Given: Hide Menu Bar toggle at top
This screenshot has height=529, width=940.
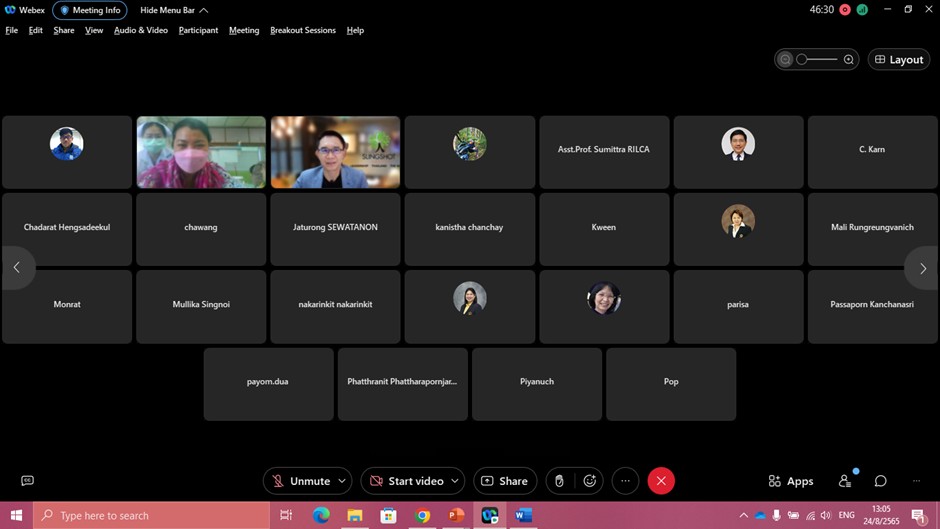Looking at the screenshot, I should point(174,10).
